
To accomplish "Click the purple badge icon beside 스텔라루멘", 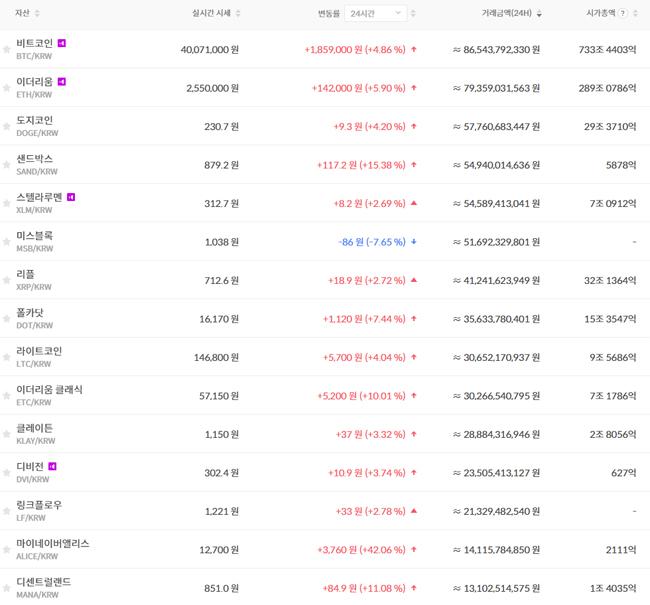I will pyautogui.click(x=71, y=197).
